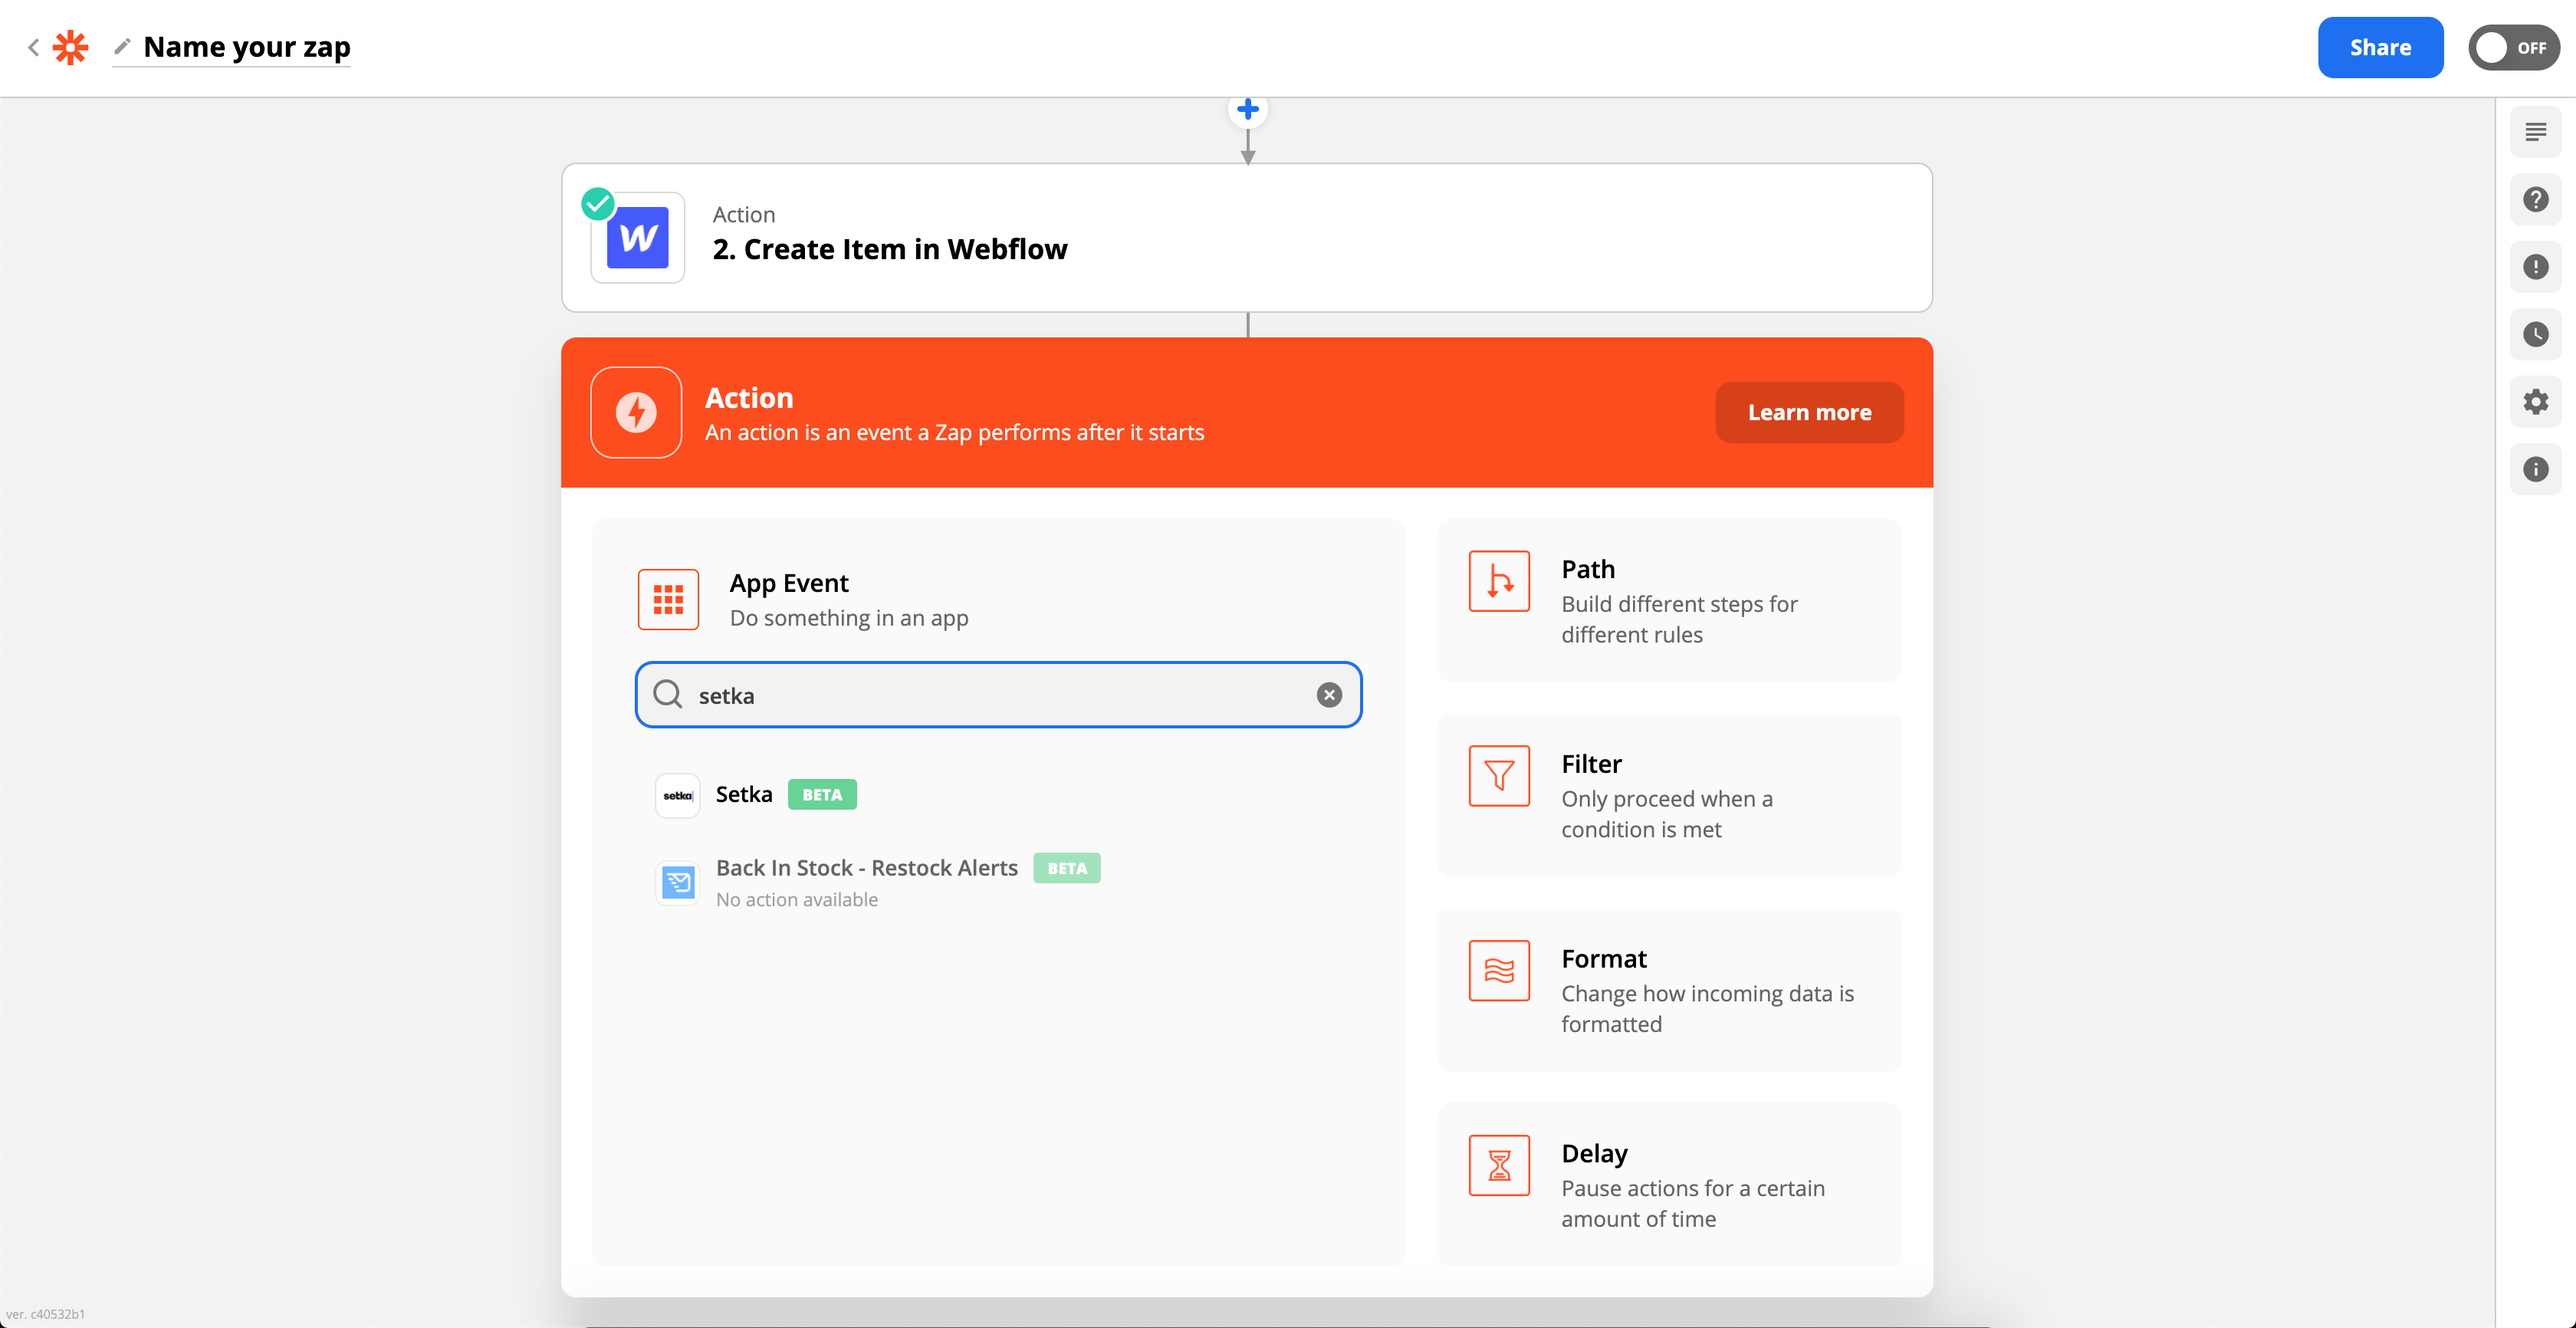Image resolution: width=2576 pixels, height=1328 pixels.
Task: Click the green checkmark on the Webflow step
Action: pos(598,203)
